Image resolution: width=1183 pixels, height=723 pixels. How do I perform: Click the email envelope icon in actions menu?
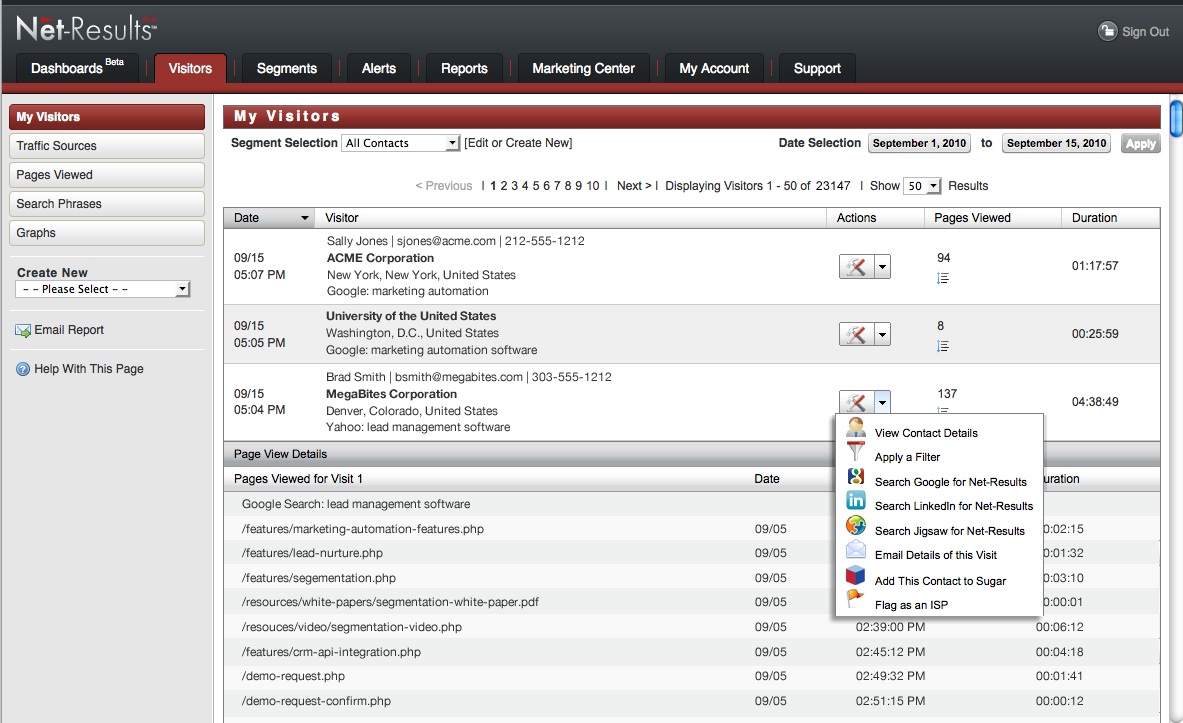click(856, 549)
